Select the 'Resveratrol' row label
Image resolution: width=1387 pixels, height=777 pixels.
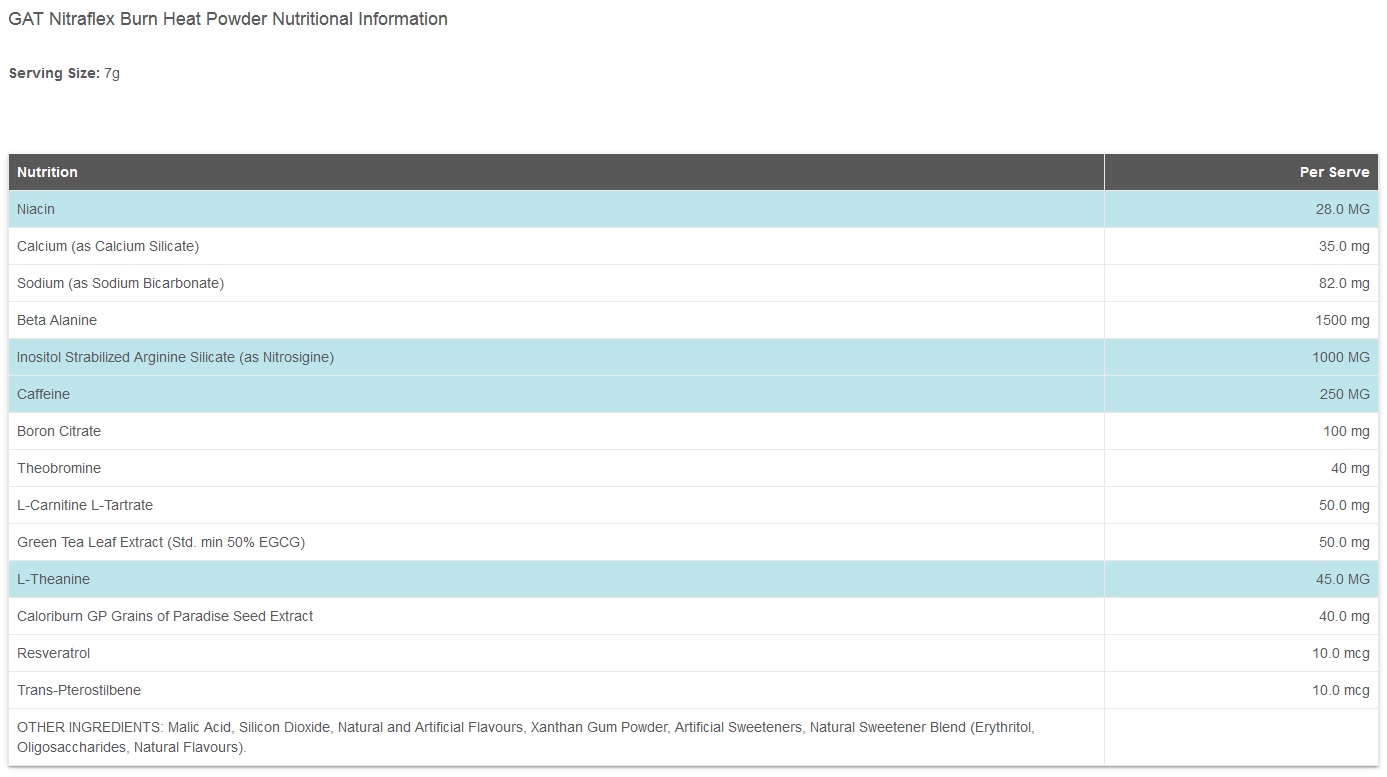coord(53,653)
